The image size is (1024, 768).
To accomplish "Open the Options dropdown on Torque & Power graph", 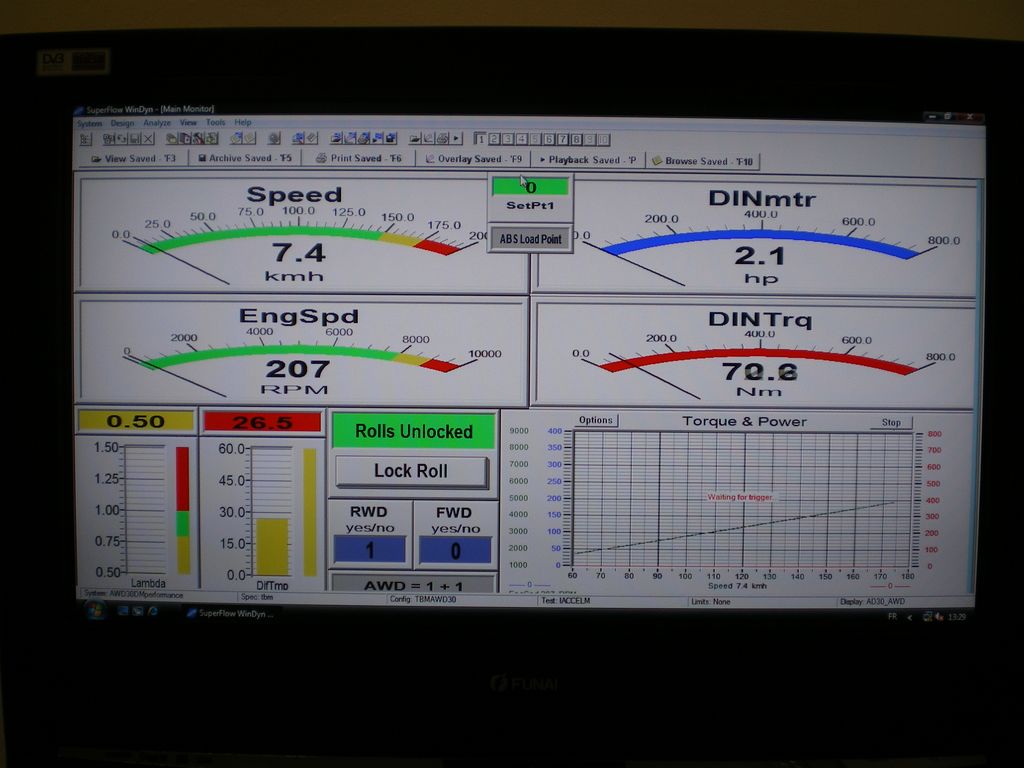I will coord(596,420).
